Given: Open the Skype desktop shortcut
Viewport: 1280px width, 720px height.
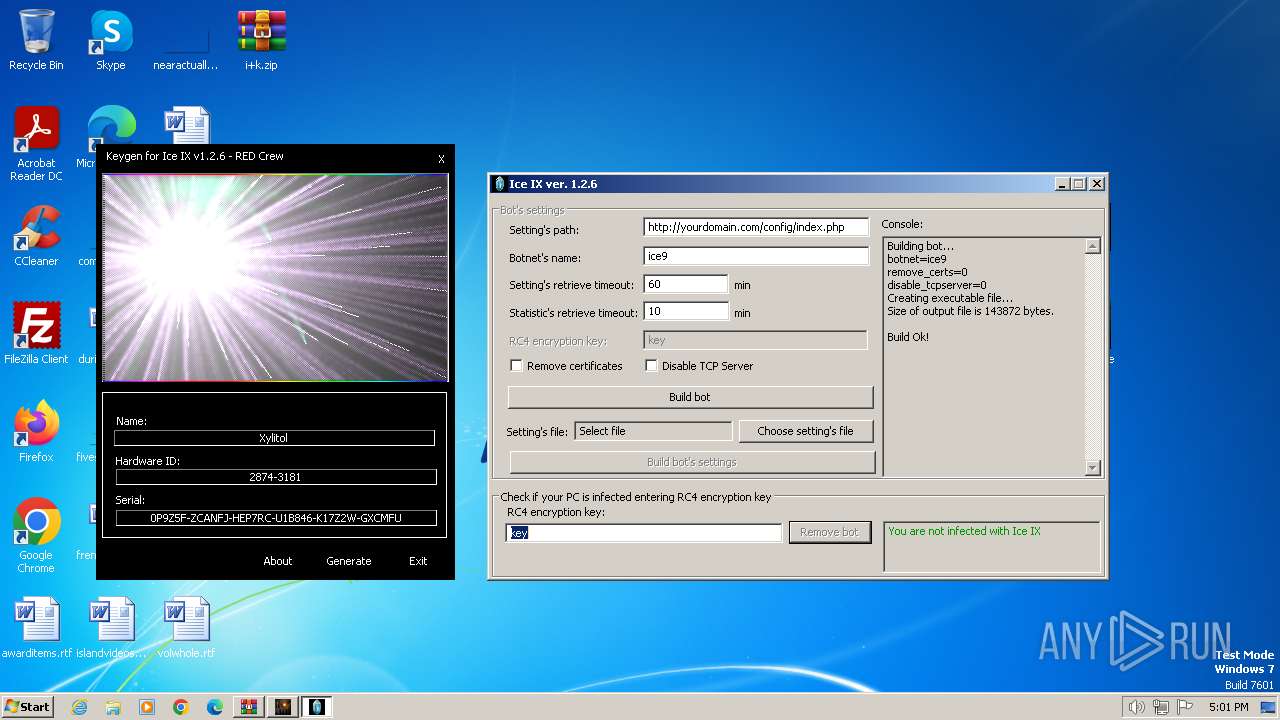Looking at the screenshot, I should (110, 40).
